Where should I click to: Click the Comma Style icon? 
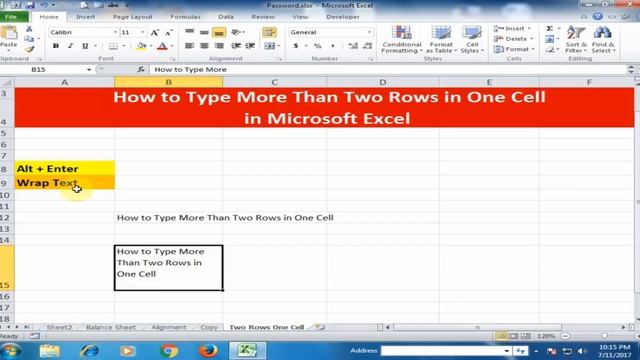coord(333,46)
